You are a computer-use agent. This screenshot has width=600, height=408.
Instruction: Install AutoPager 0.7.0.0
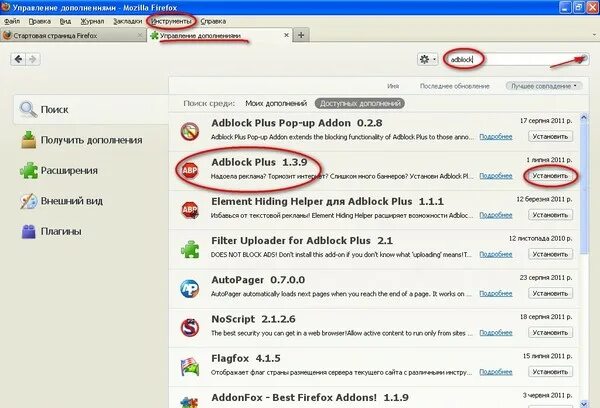550,294
